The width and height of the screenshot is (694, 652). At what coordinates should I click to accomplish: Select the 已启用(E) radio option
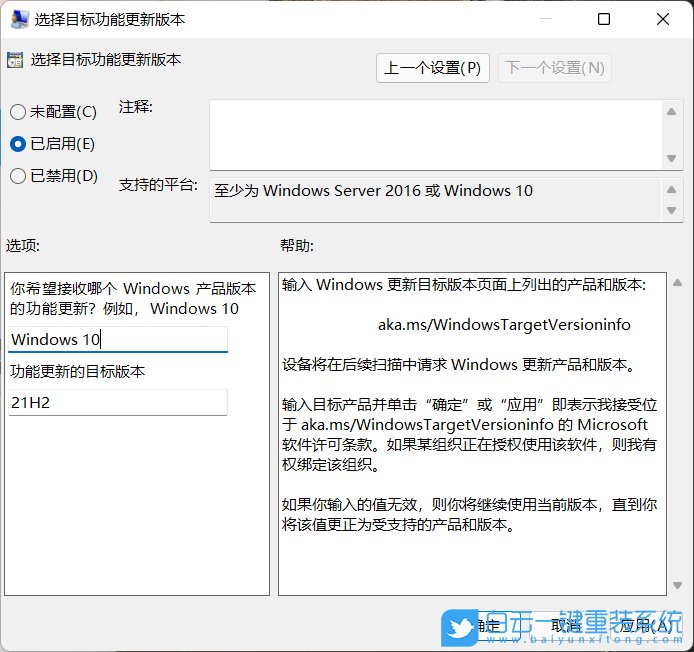click(x=52, y=144)
